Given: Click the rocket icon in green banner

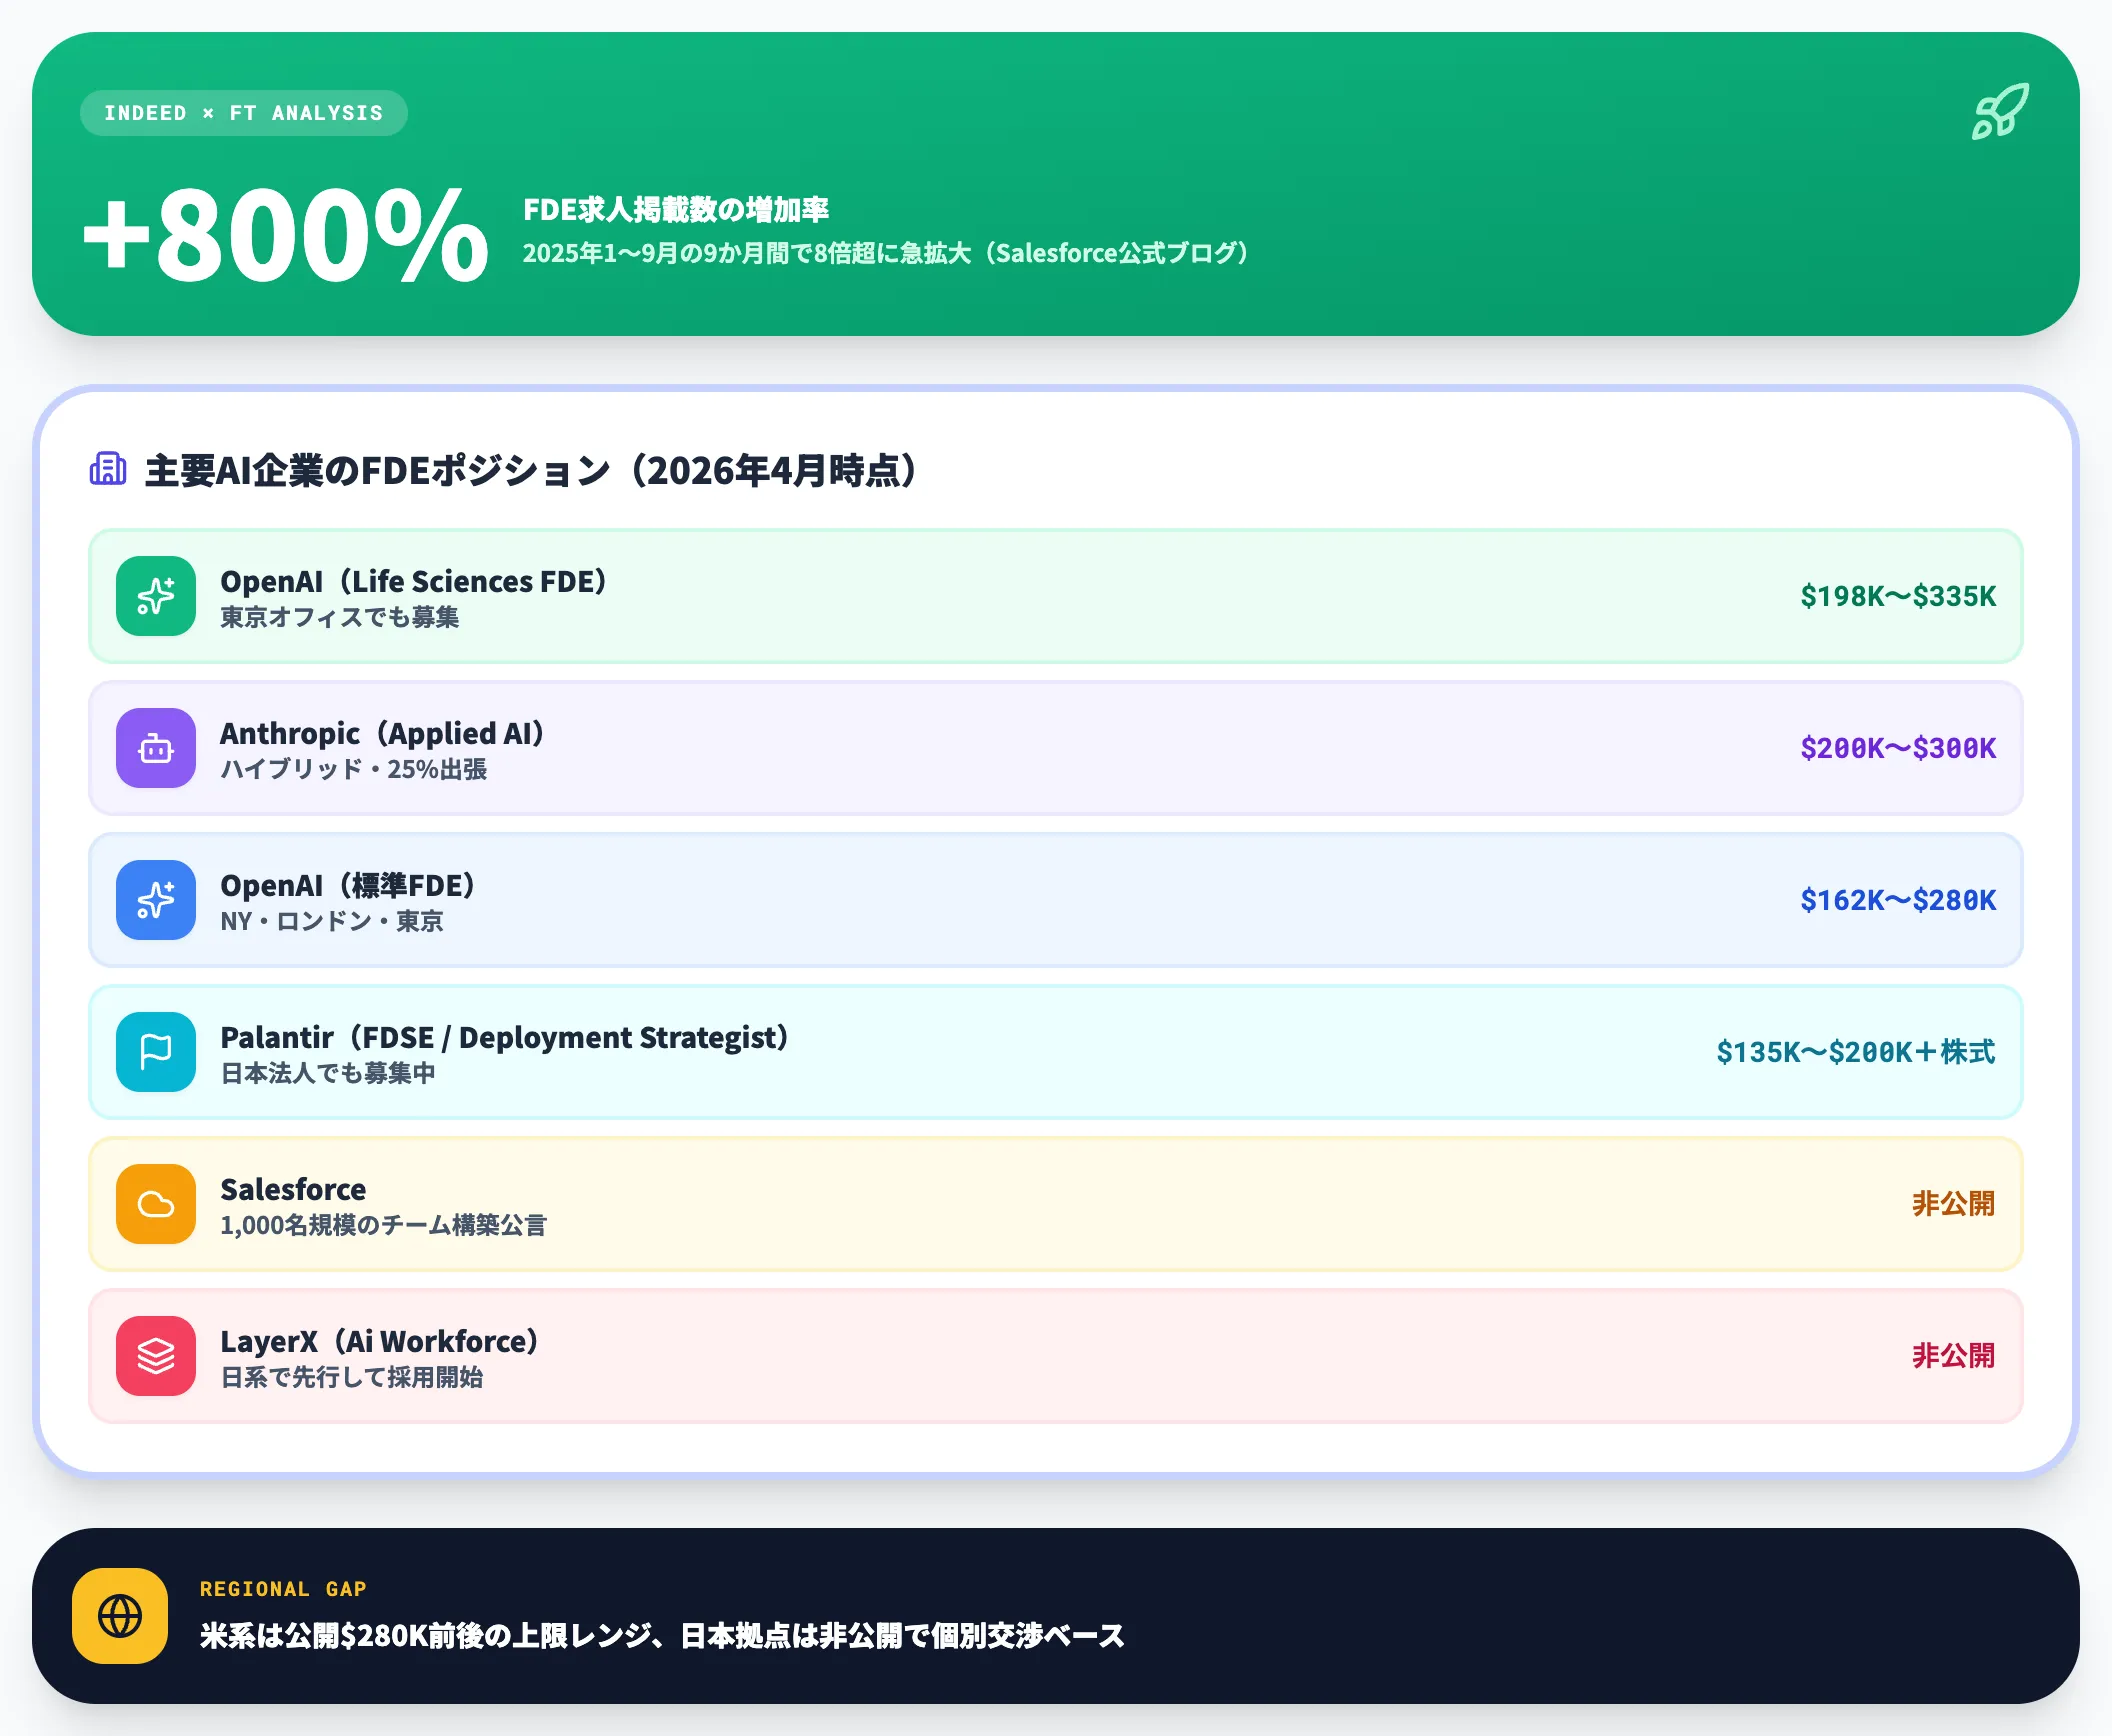Looking at the screenshot, I should [1999, 111].
